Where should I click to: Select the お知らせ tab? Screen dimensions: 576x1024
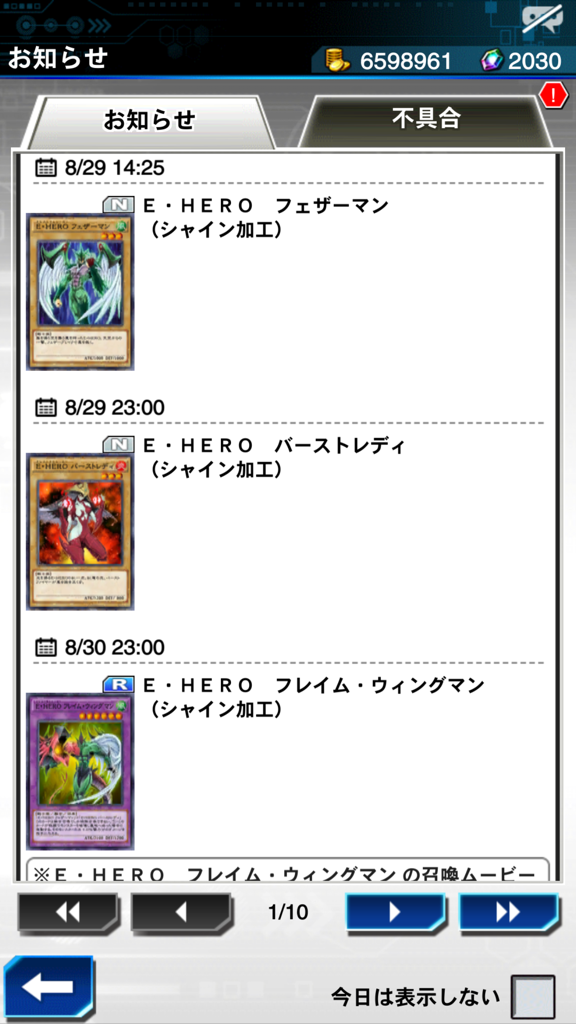[x=149, y=121]
